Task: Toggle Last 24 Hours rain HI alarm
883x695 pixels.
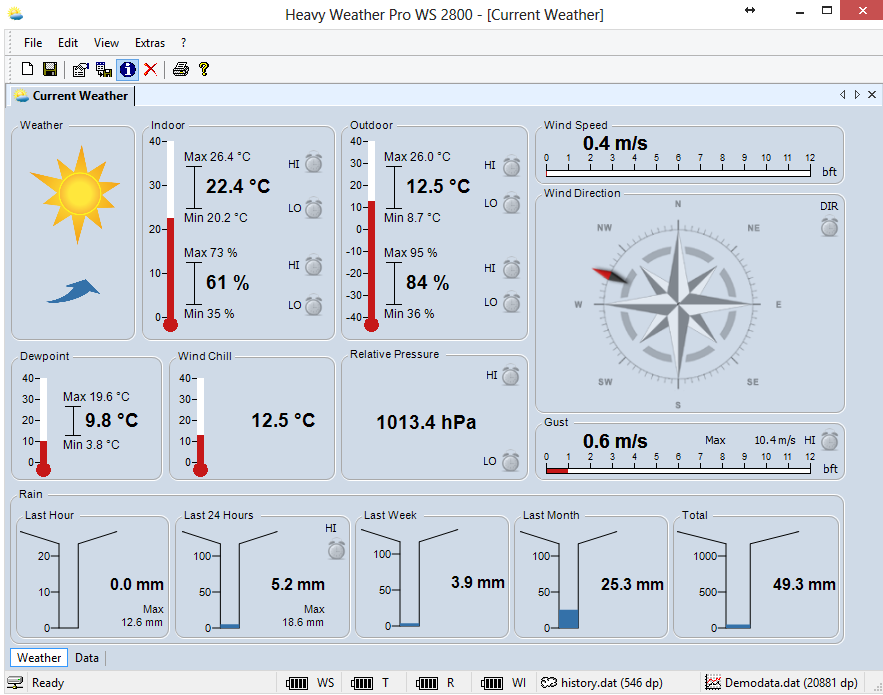Action: pos(336,549)
